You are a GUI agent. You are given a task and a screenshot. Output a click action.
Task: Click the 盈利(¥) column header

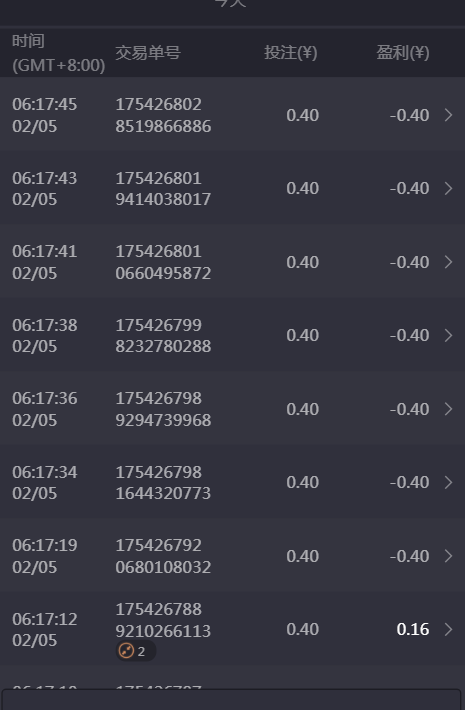point(403,53)
